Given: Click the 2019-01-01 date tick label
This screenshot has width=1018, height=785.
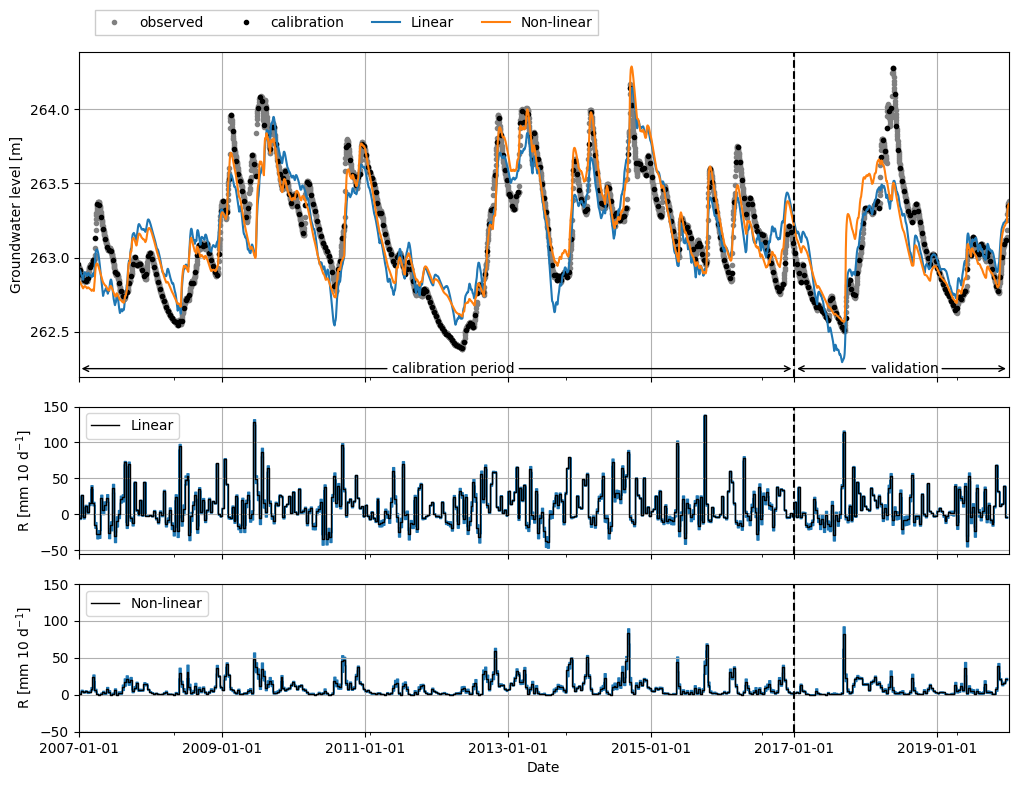Looking at the screenshot, I should pyautogui.click(x=937, y=747).
